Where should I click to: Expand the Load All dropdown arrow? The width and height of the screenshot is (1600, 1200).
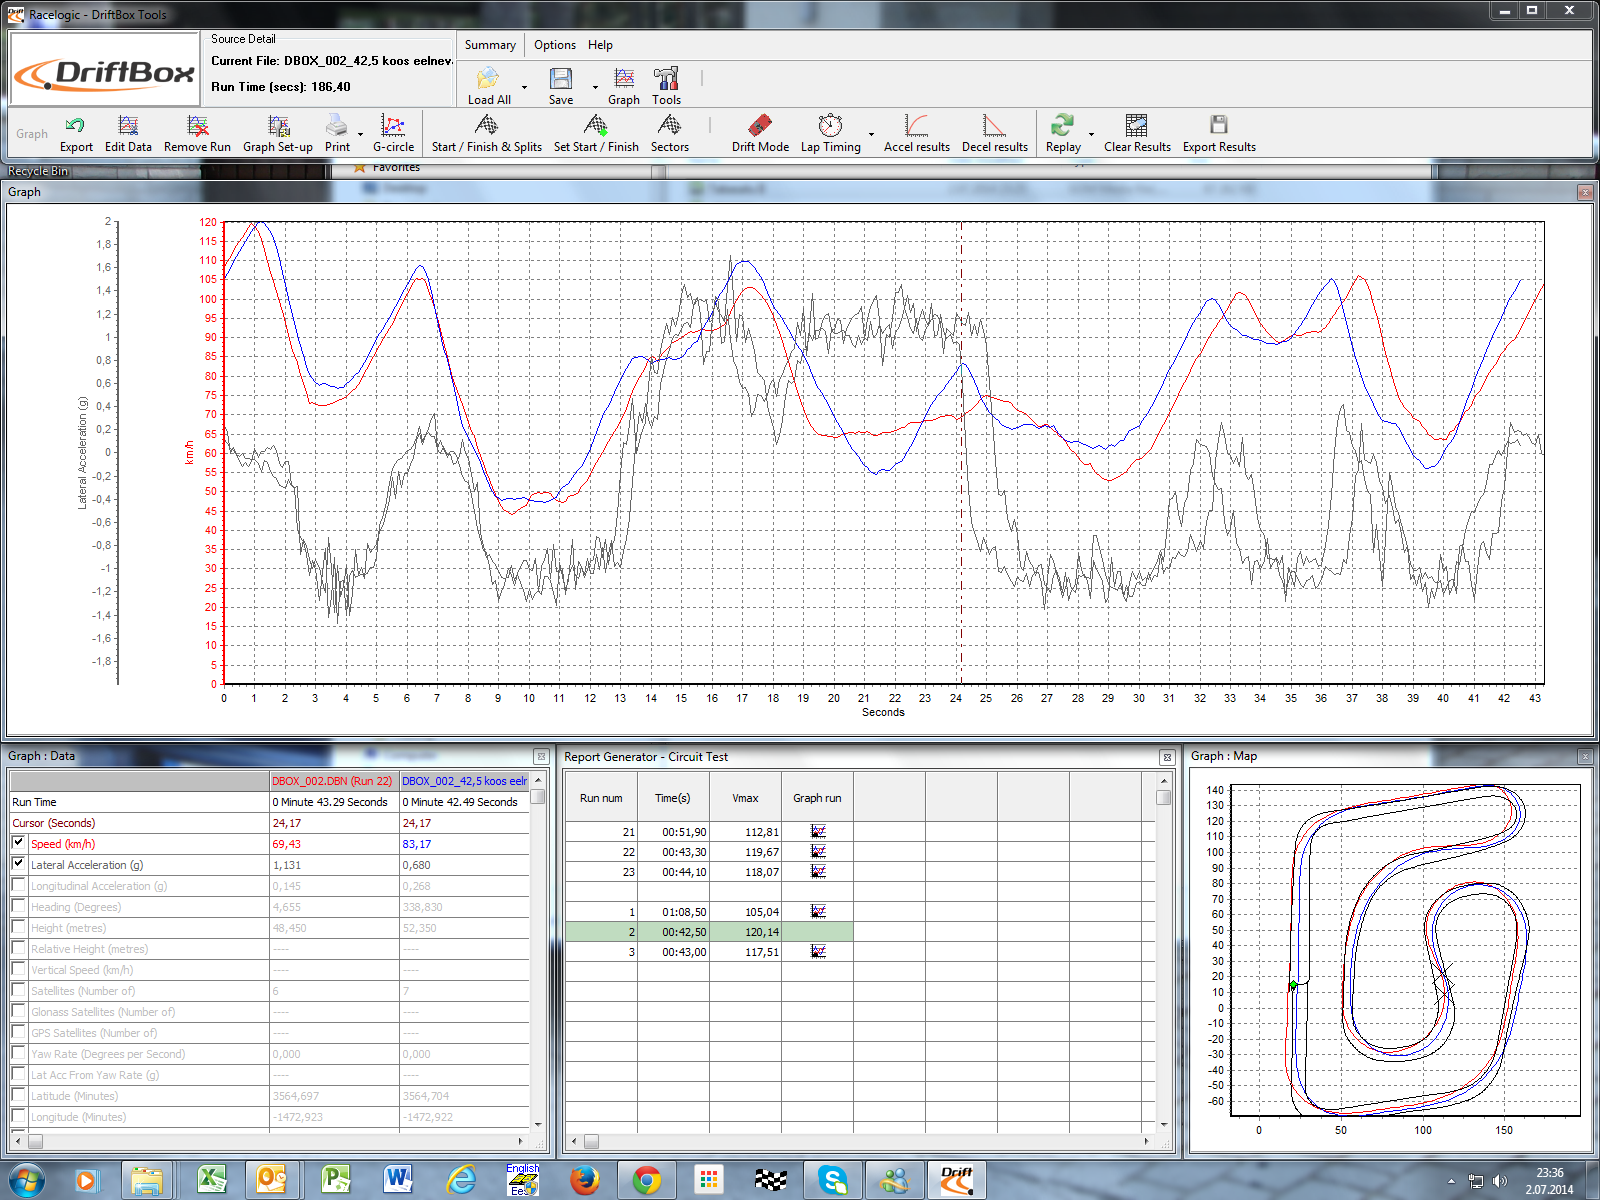pyautogui.click(x=524, y=87)
